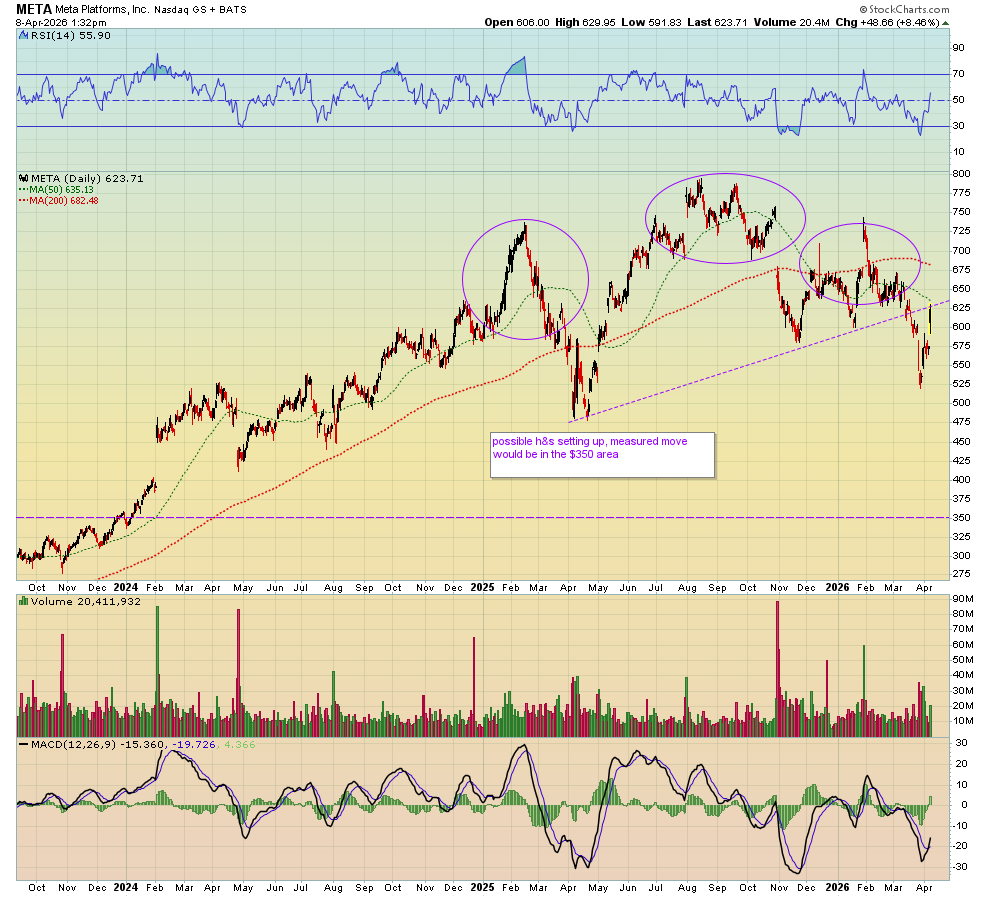This screenshot has width=990, height=897.
Task: Click the '350' price axis label
Action: pyautogui.click(x=961, y=518)
